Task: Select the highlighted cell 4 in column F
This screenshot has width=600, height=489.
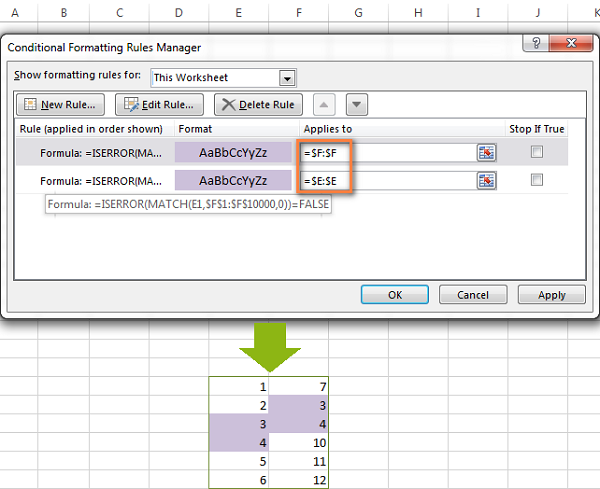Action: 298,424
